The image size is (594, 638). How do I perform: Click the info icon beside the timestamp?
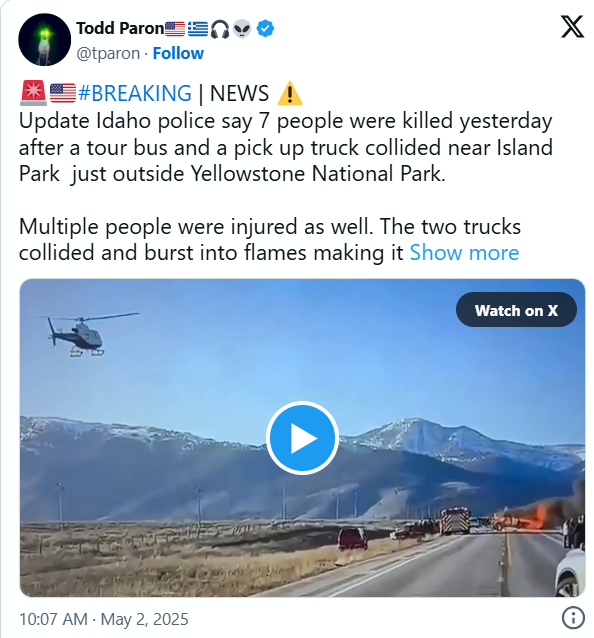pyautogui.click(x=573, y=618)
